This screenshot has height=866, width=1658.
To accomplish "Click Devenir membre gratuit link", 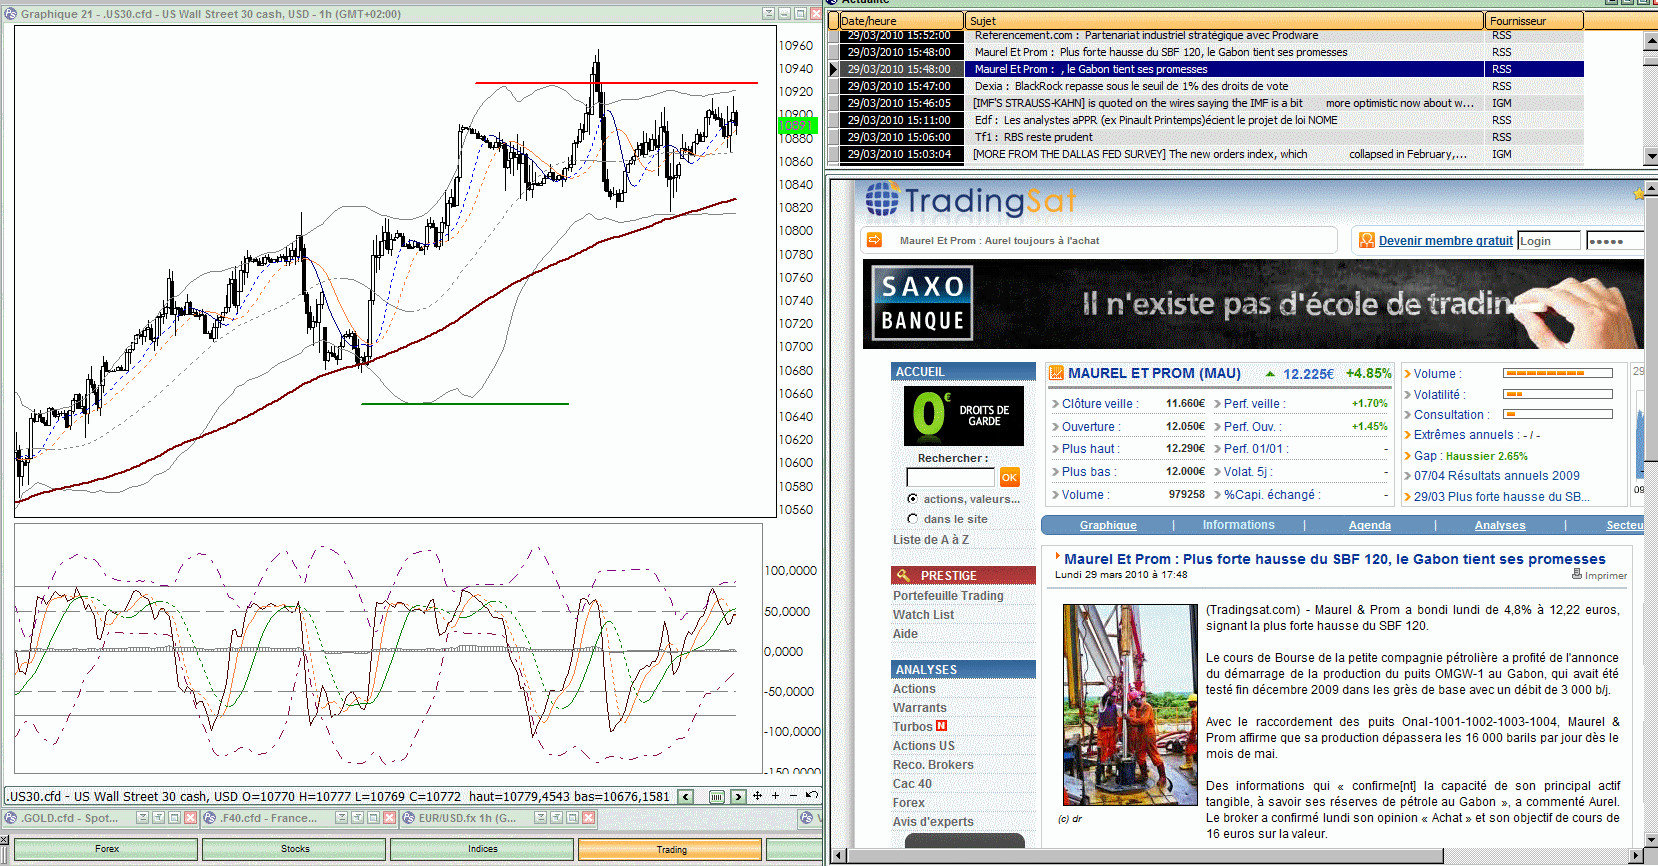I will pos(1445,240).
